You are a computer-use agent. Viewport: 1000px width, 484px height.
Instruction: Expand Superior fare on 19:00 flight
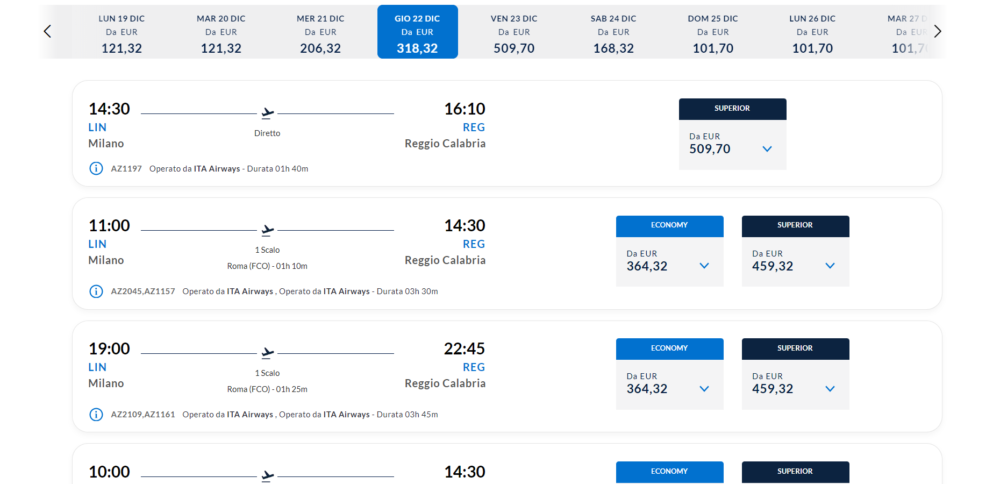point(830,389)
